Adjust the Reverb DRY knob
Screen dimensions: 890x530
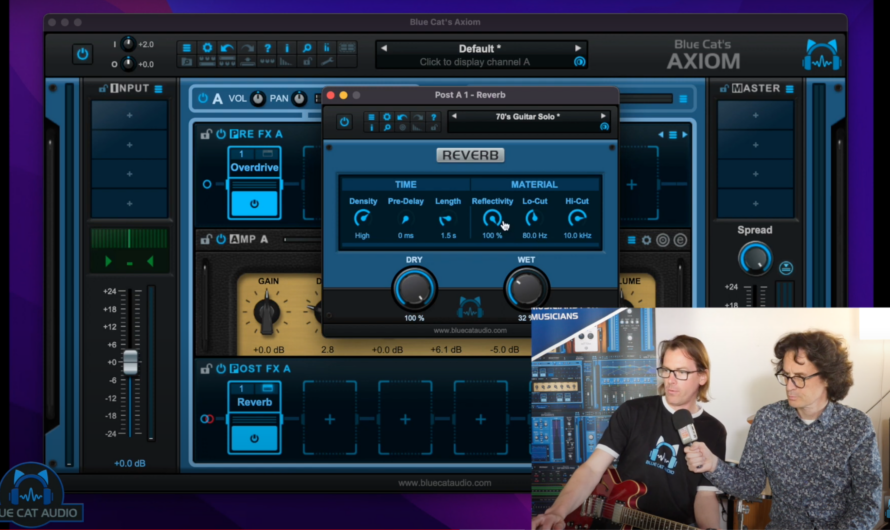tap(414, 289)
